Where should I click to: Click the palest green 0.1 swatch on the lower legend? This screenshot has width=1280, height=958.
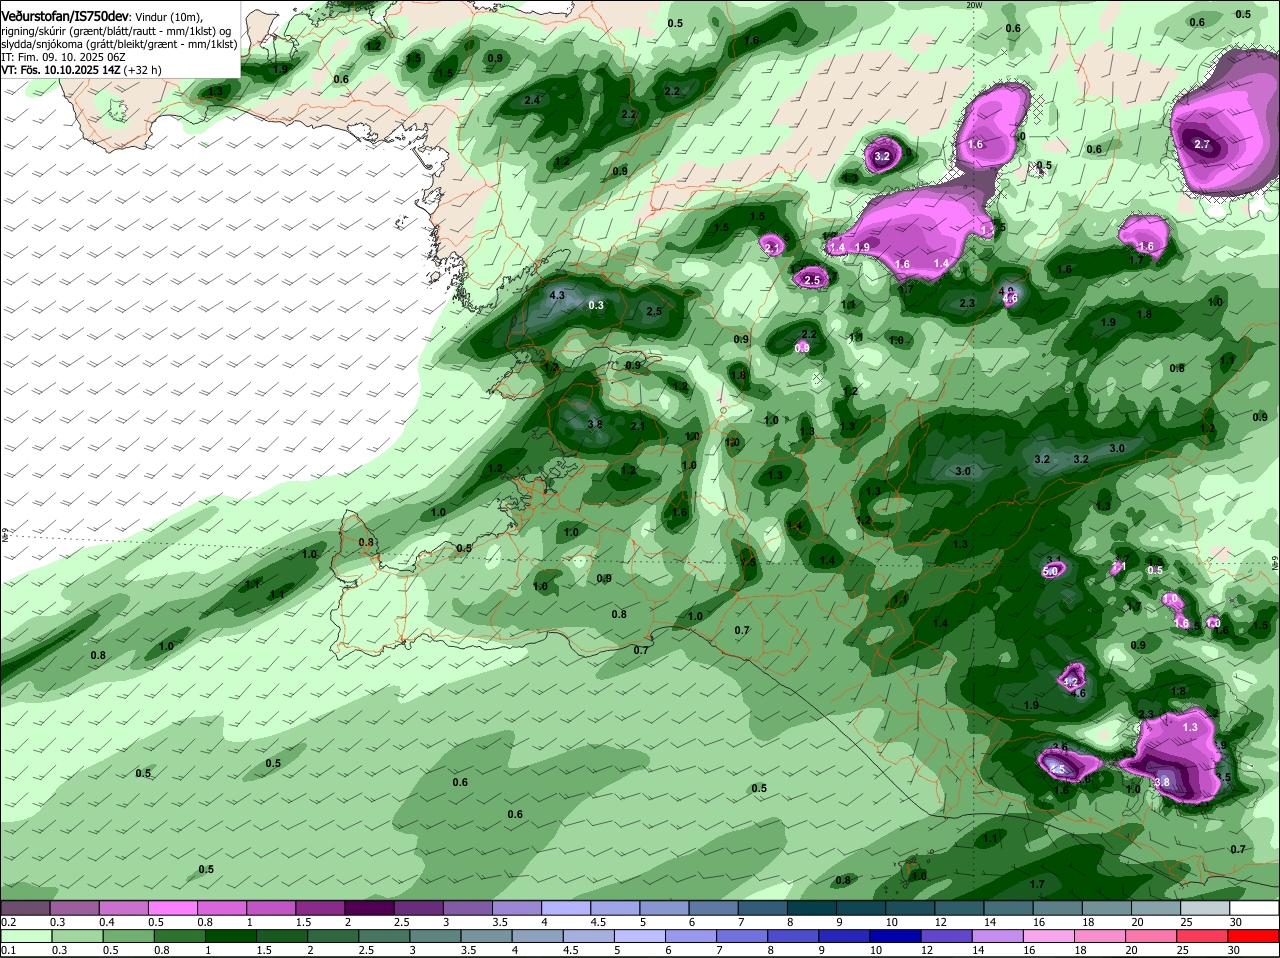[x=25, y=936]
